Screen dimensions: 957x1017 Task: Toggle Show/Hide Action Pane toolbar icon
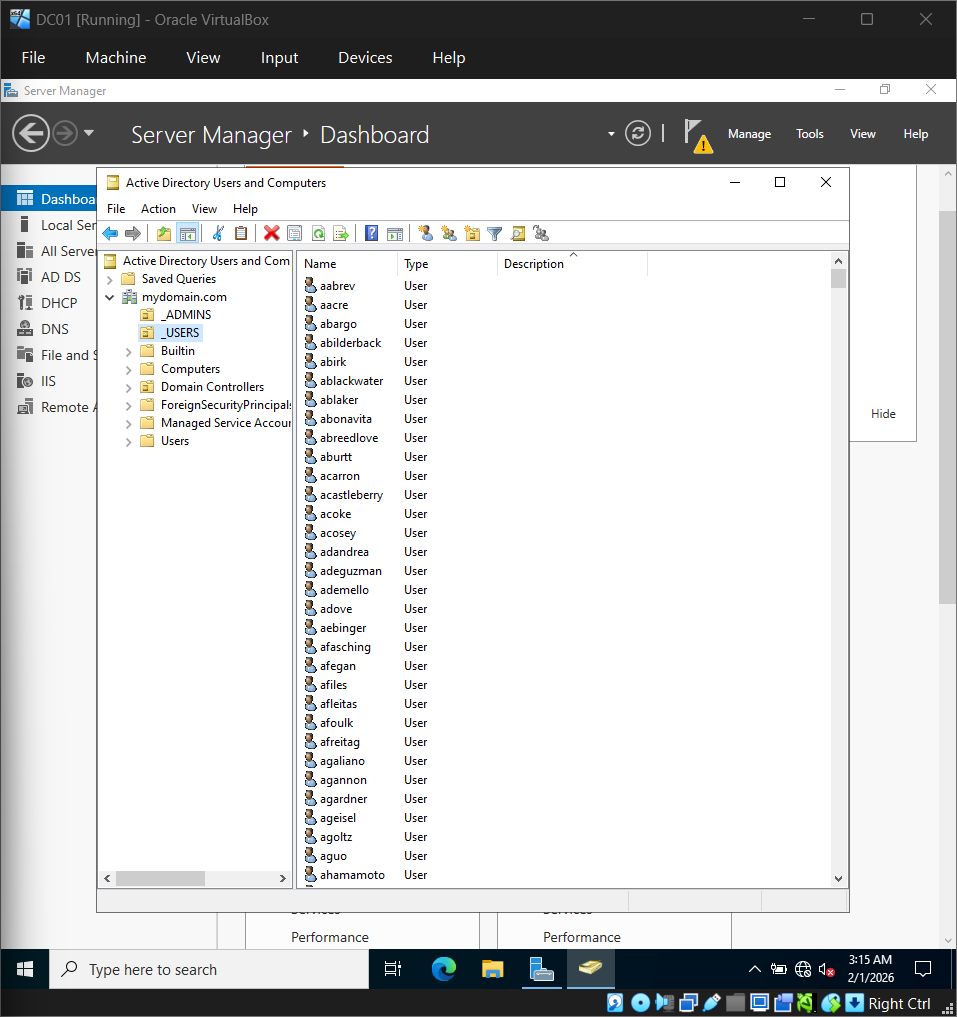(394, 233)
